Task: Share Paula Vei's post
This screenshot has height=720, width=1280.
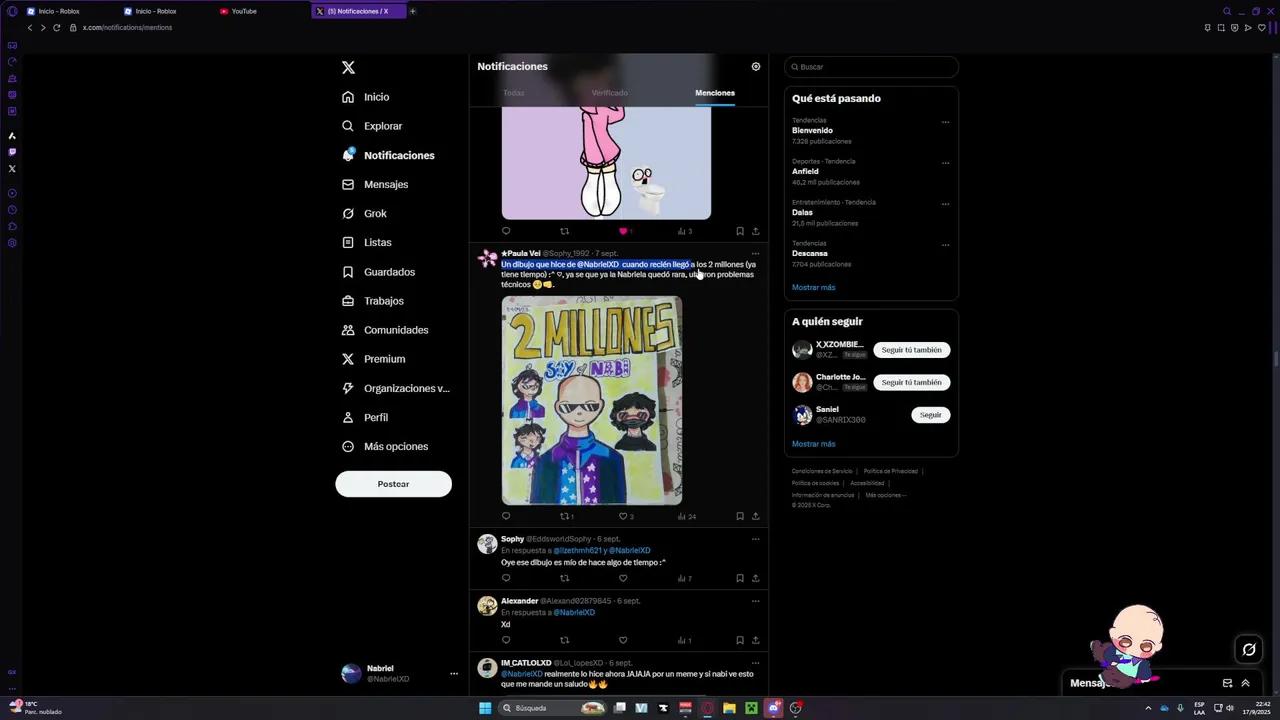Action: coord(755,516)
